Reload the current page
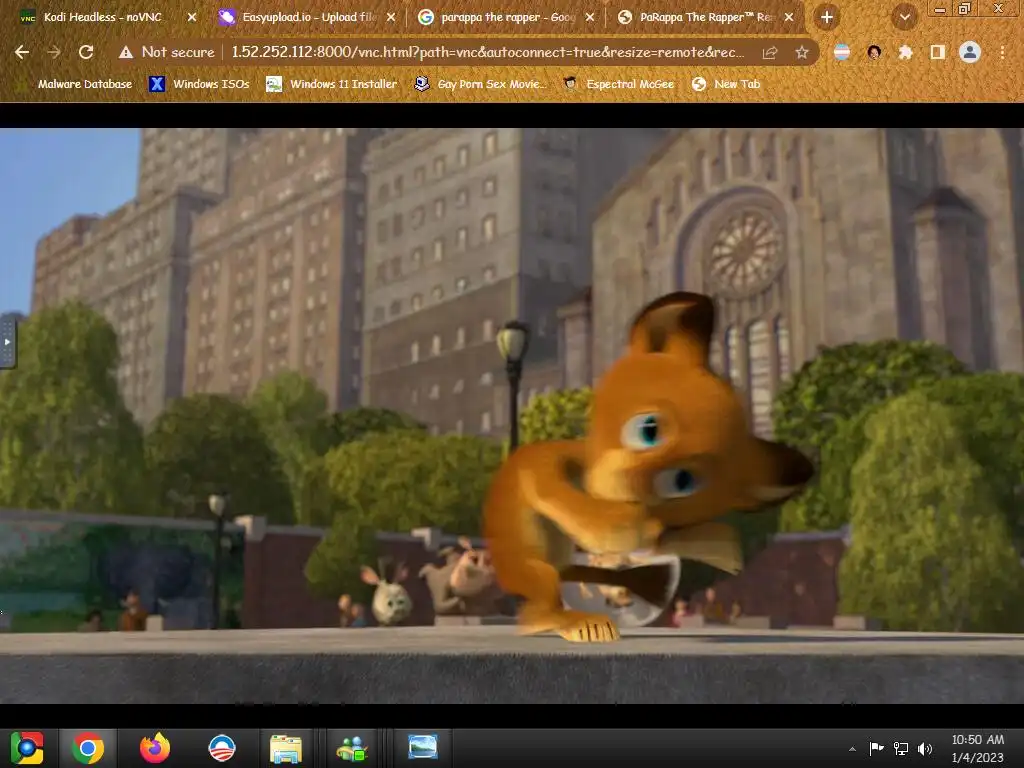Image resolution: width=1024 pixels, height=768 pixels. pos(86,52)
